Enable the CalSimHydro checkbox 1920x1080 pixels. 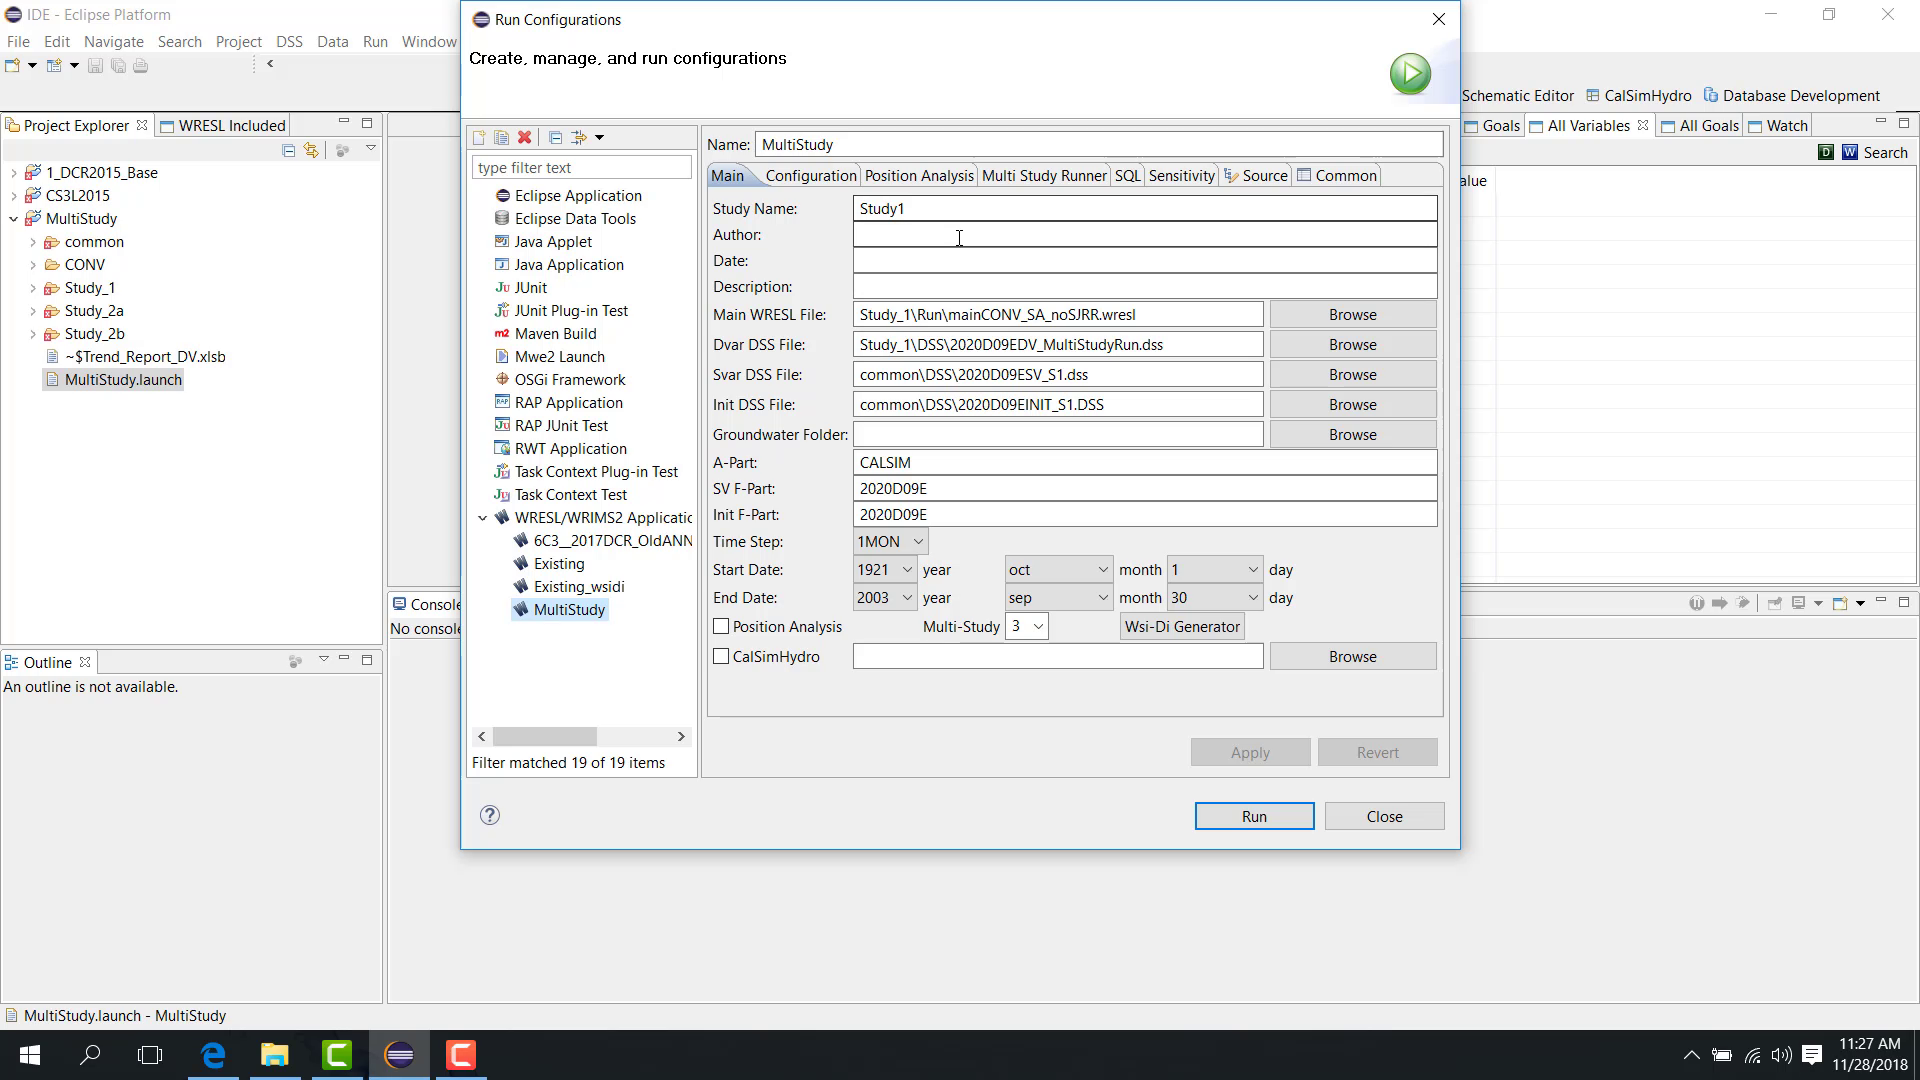721,656
